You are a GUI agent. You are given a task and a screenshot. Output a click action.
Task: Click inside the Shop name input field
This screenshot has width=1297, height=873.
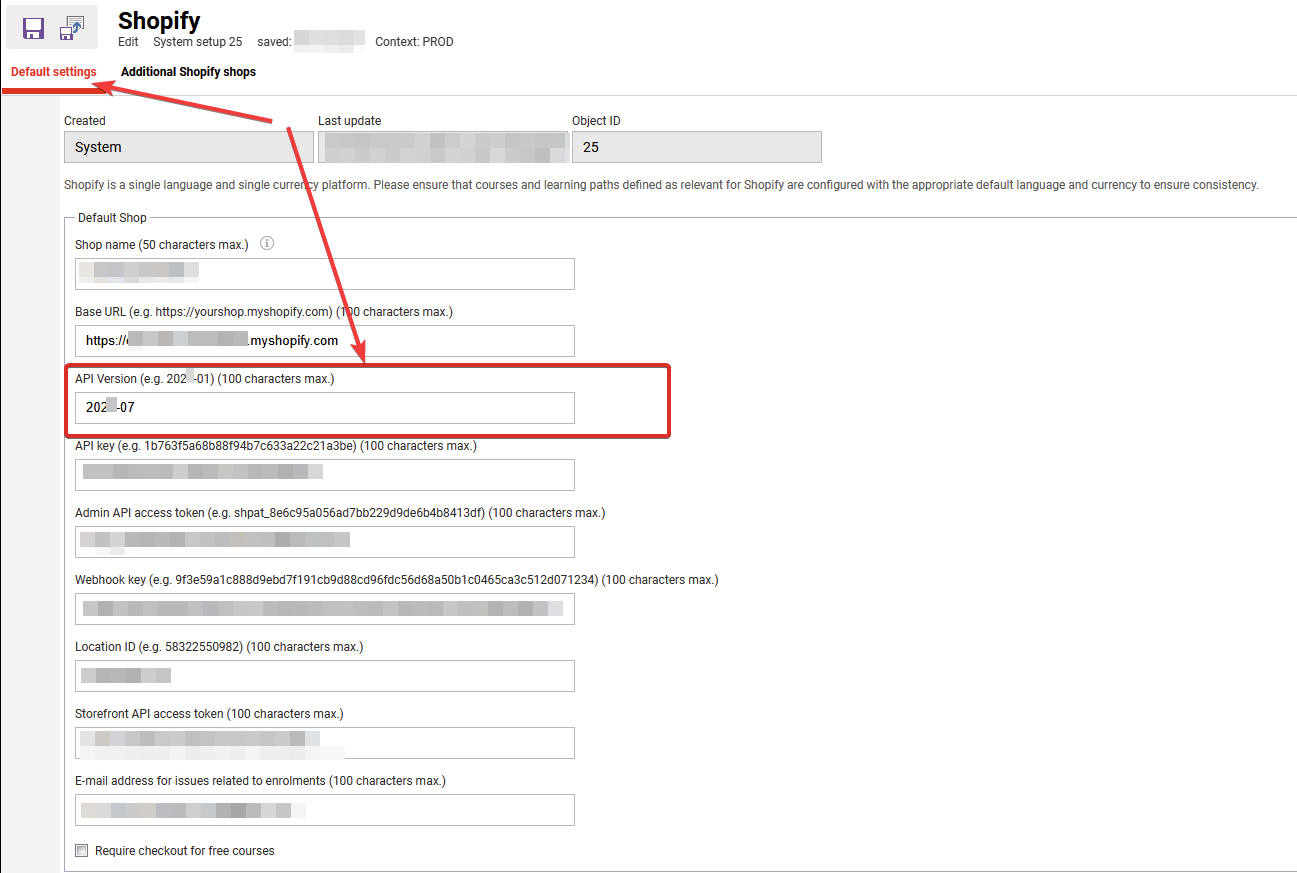tap(324, 274)
